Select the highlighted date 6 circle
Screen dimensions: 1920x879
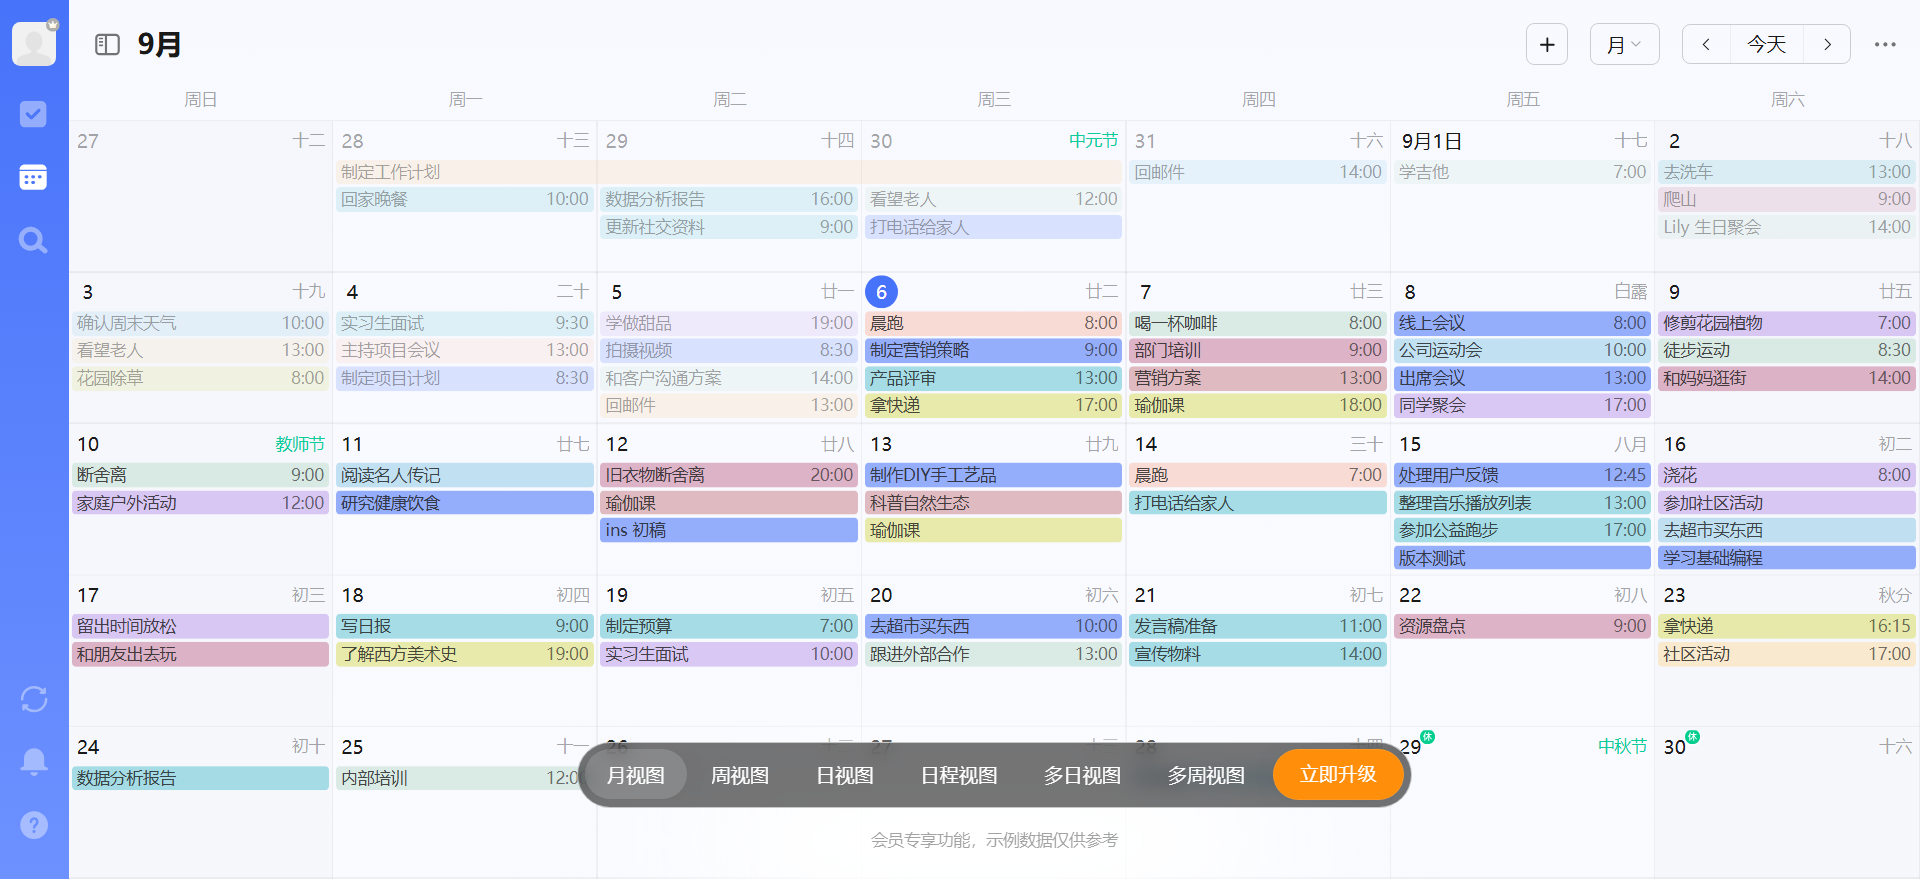tap(881, 292)
